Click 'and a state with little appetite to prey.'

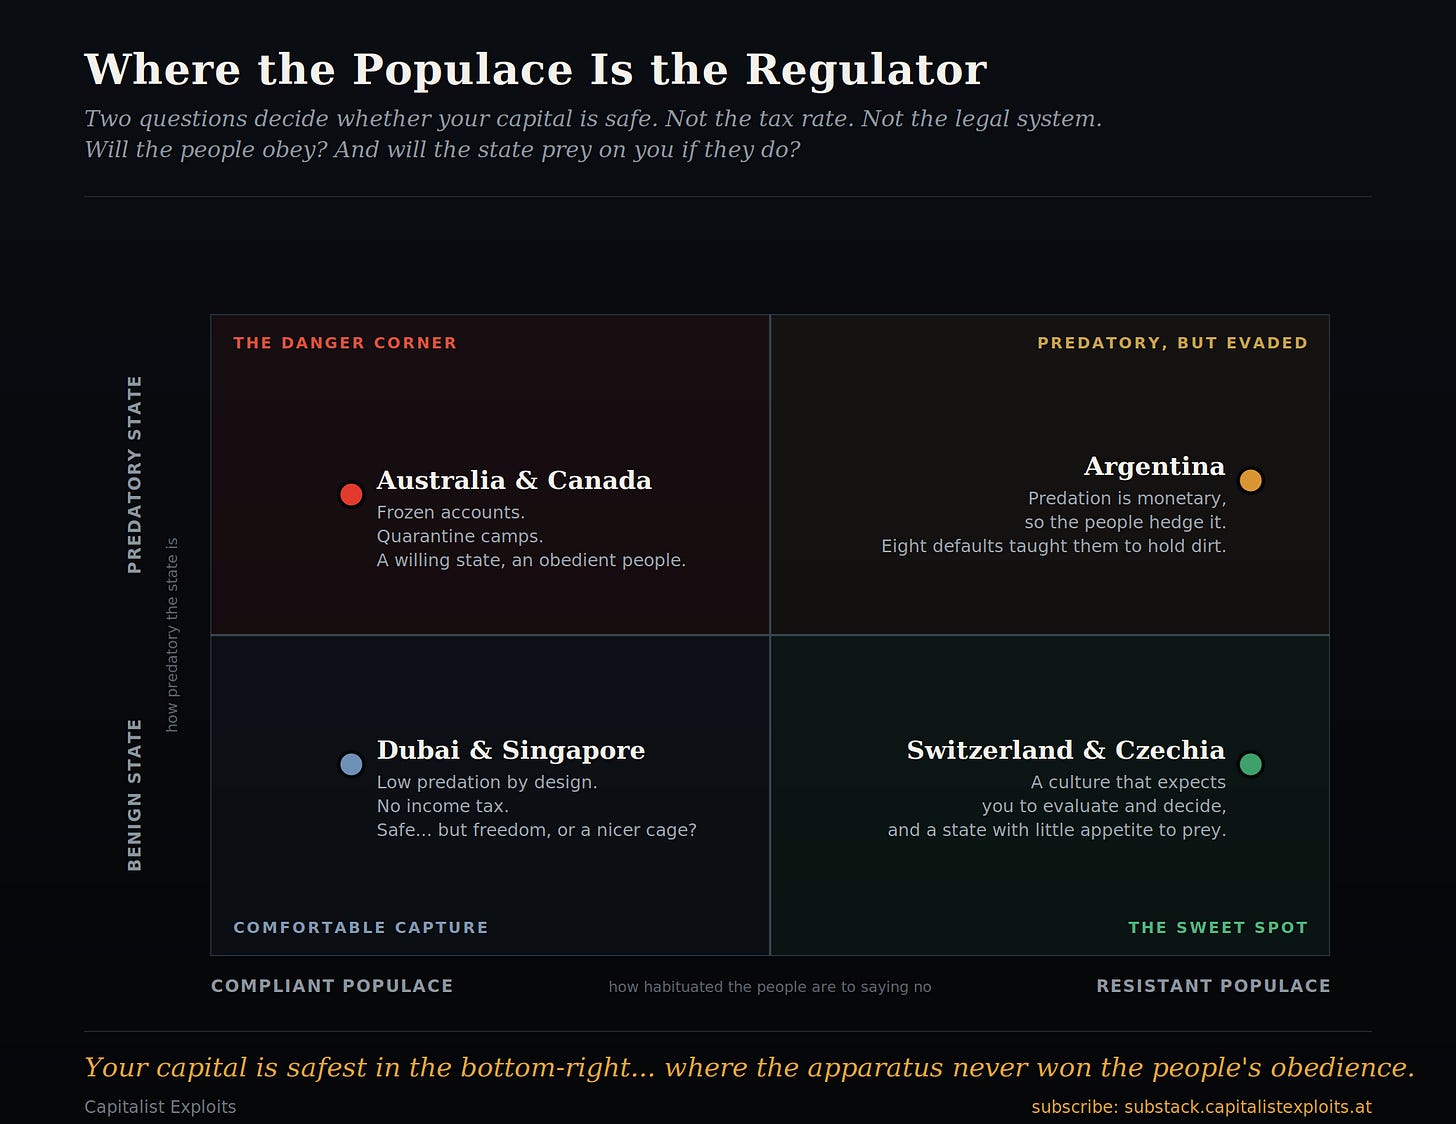(x=1057, y=831)
